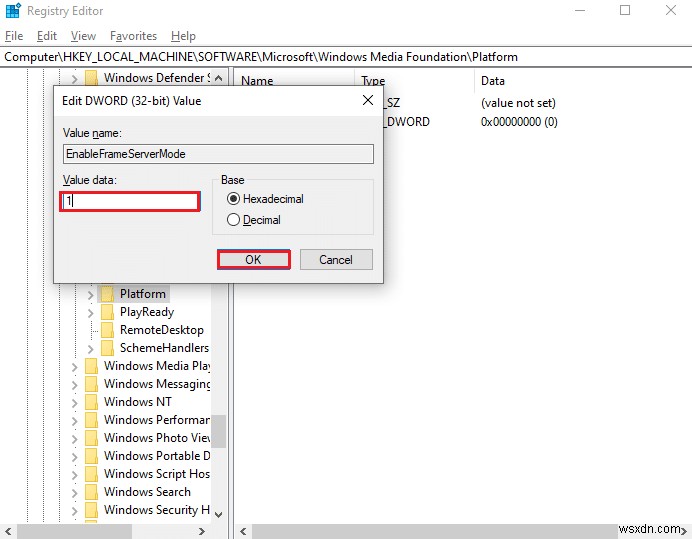The height and width of the screenshot is (539, 692).
Task: Click the RemoteDesktop folder icon
Action: click(x=107, y=330)
